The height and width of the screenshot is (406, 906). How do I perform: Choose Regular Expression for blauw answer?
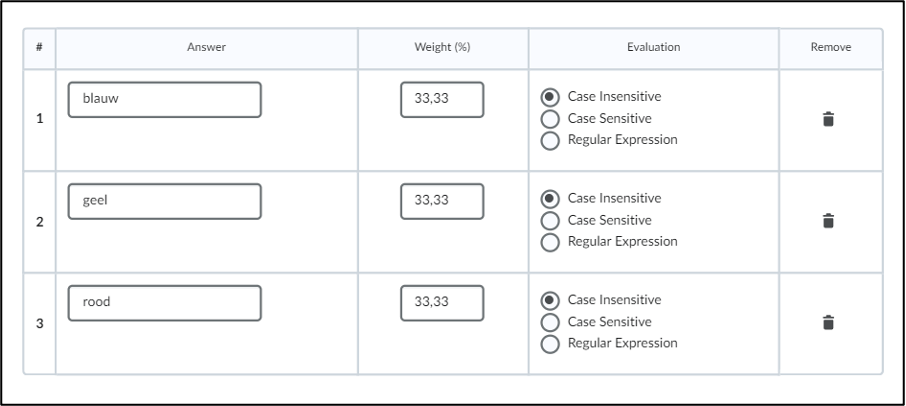coord(550,140)
